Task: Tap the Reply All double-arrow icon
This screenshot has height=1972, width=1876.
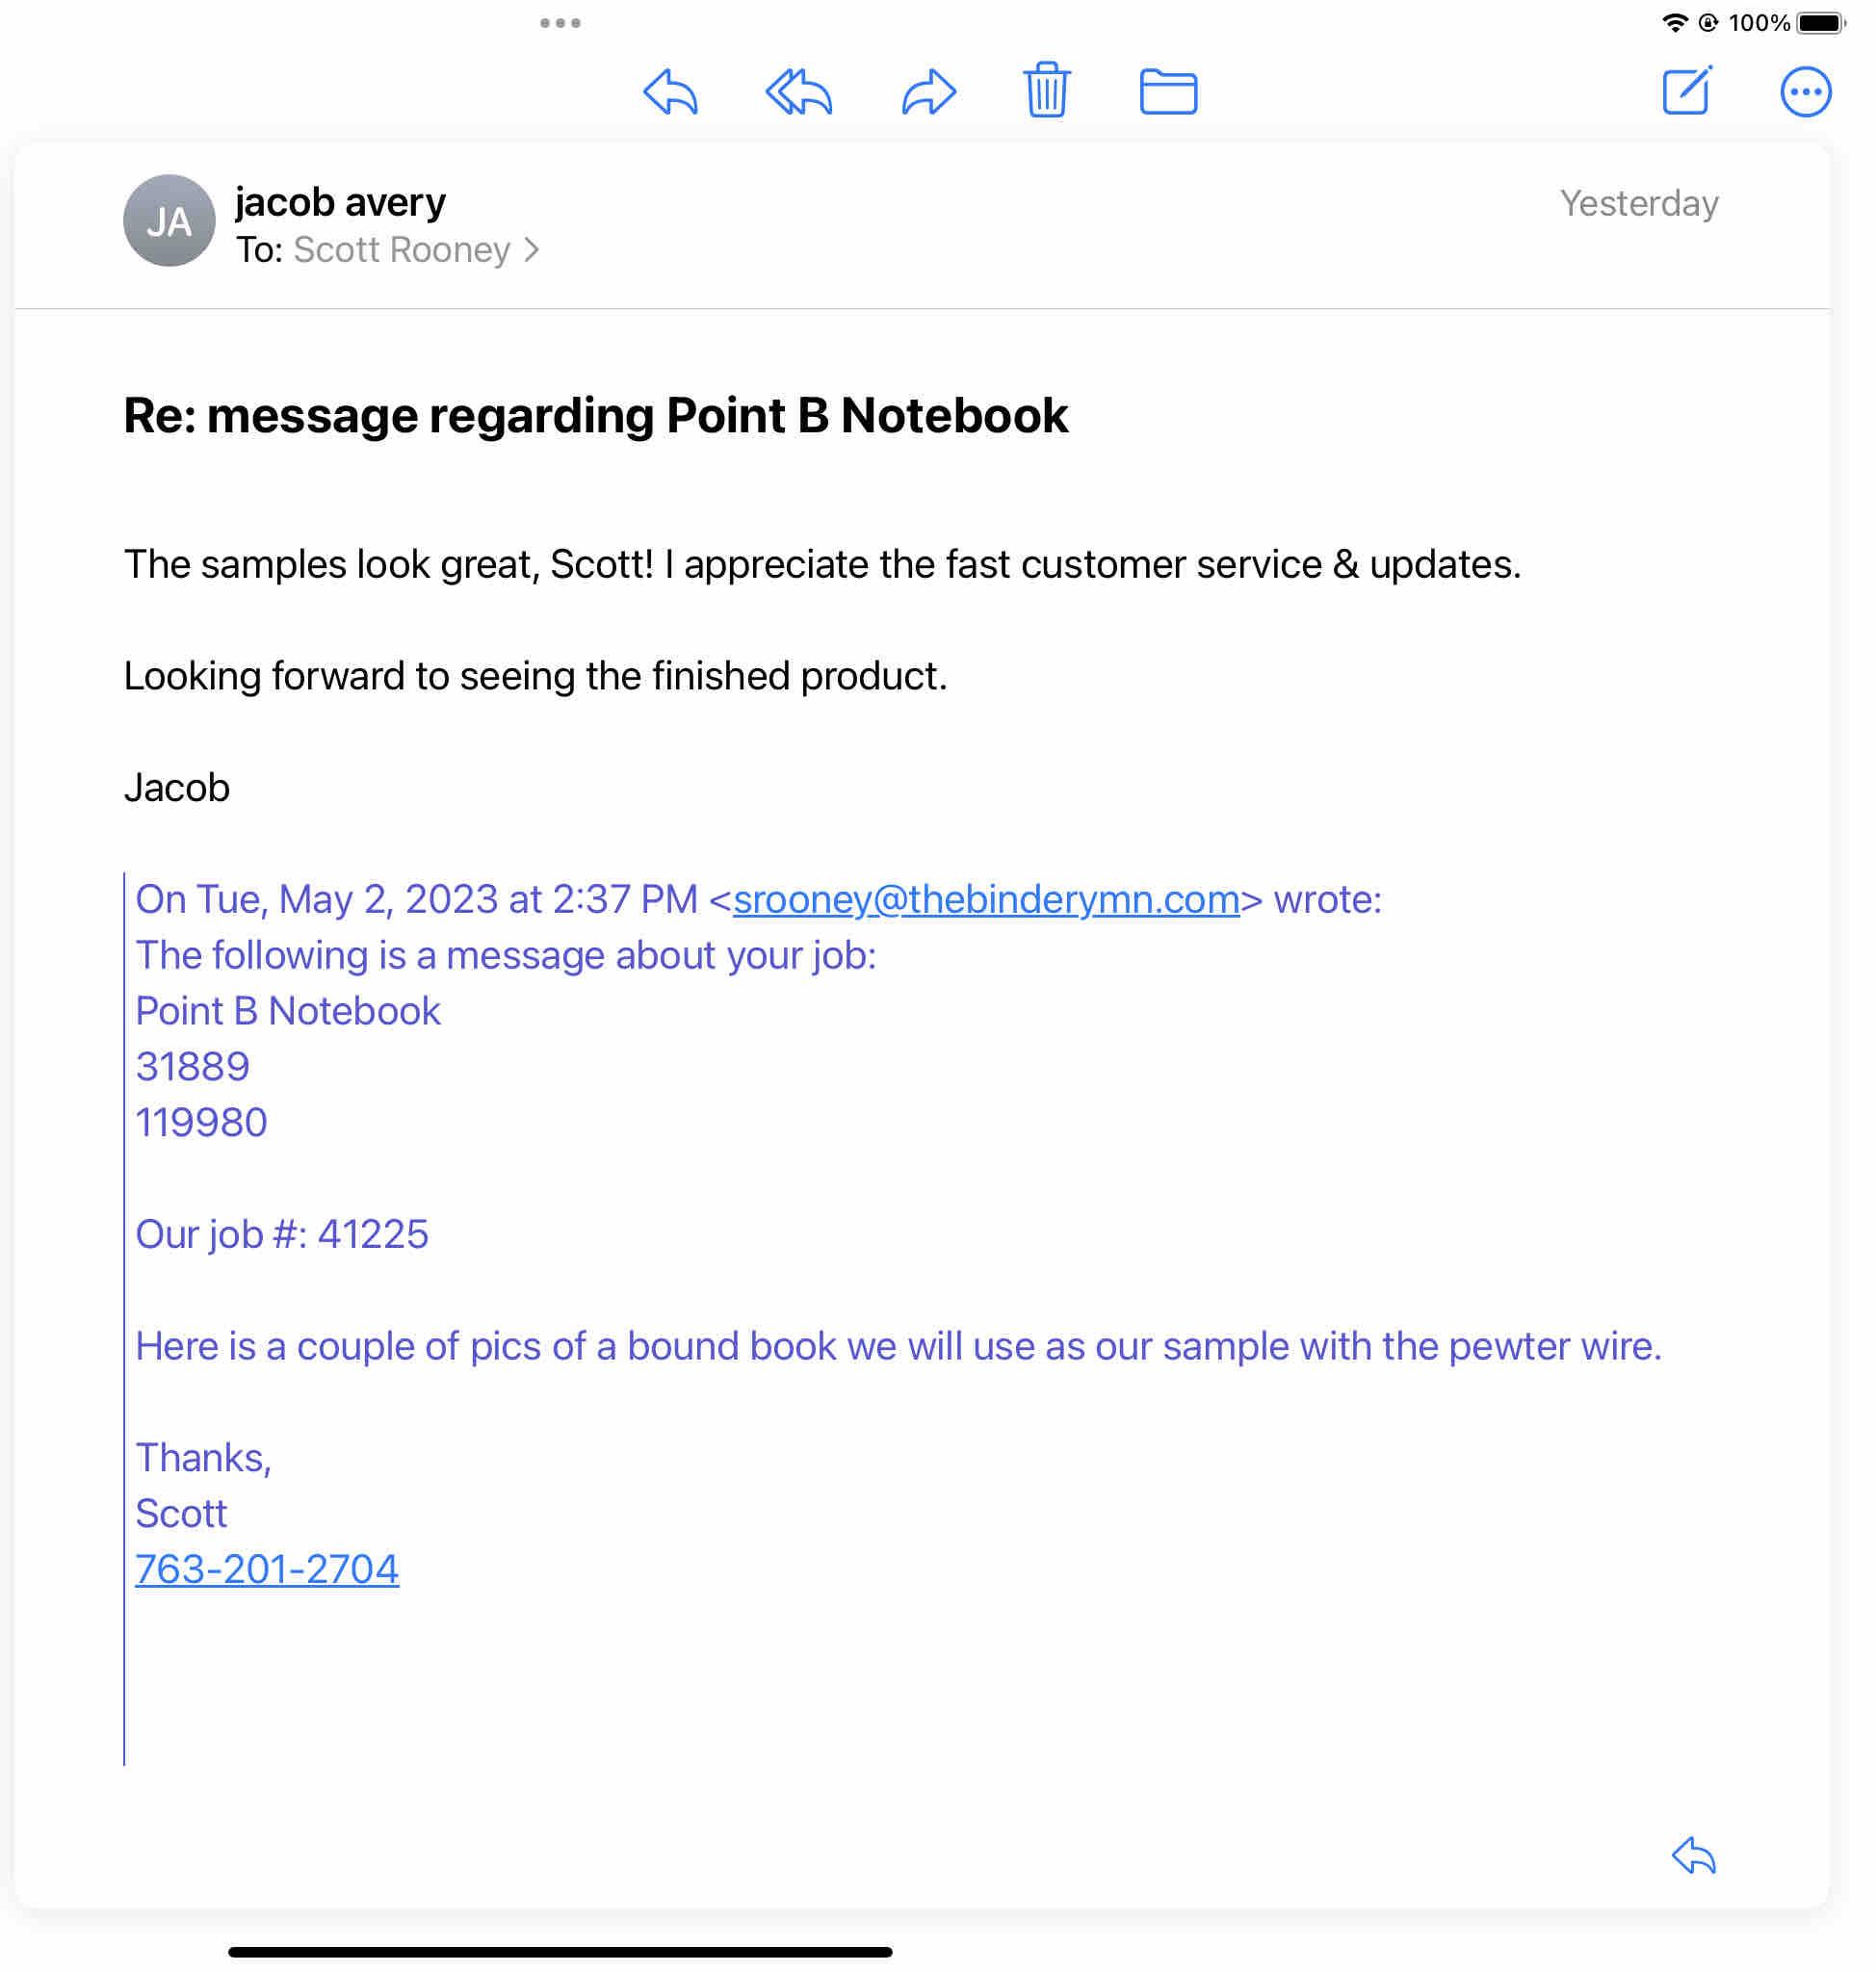Action: click(x=799, y=93)
